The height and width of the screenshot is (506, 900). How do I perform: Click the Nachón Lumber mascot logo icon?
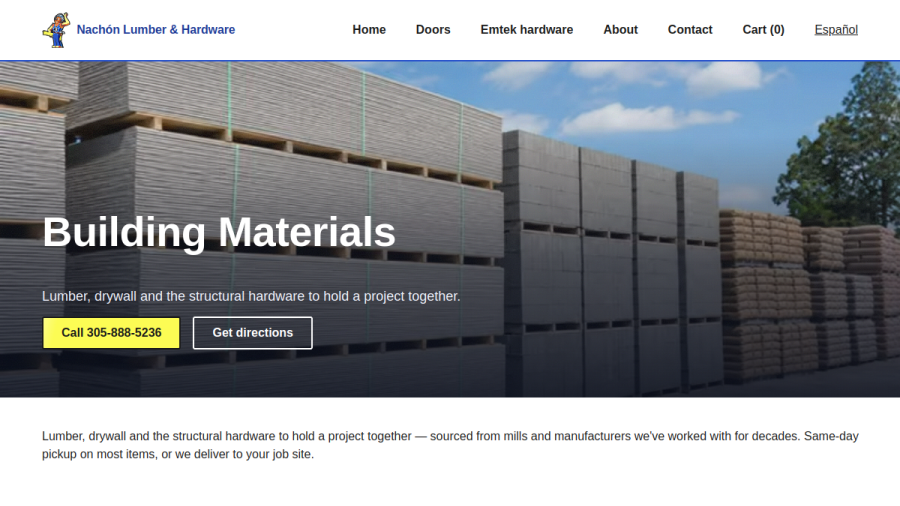(56, 30)
